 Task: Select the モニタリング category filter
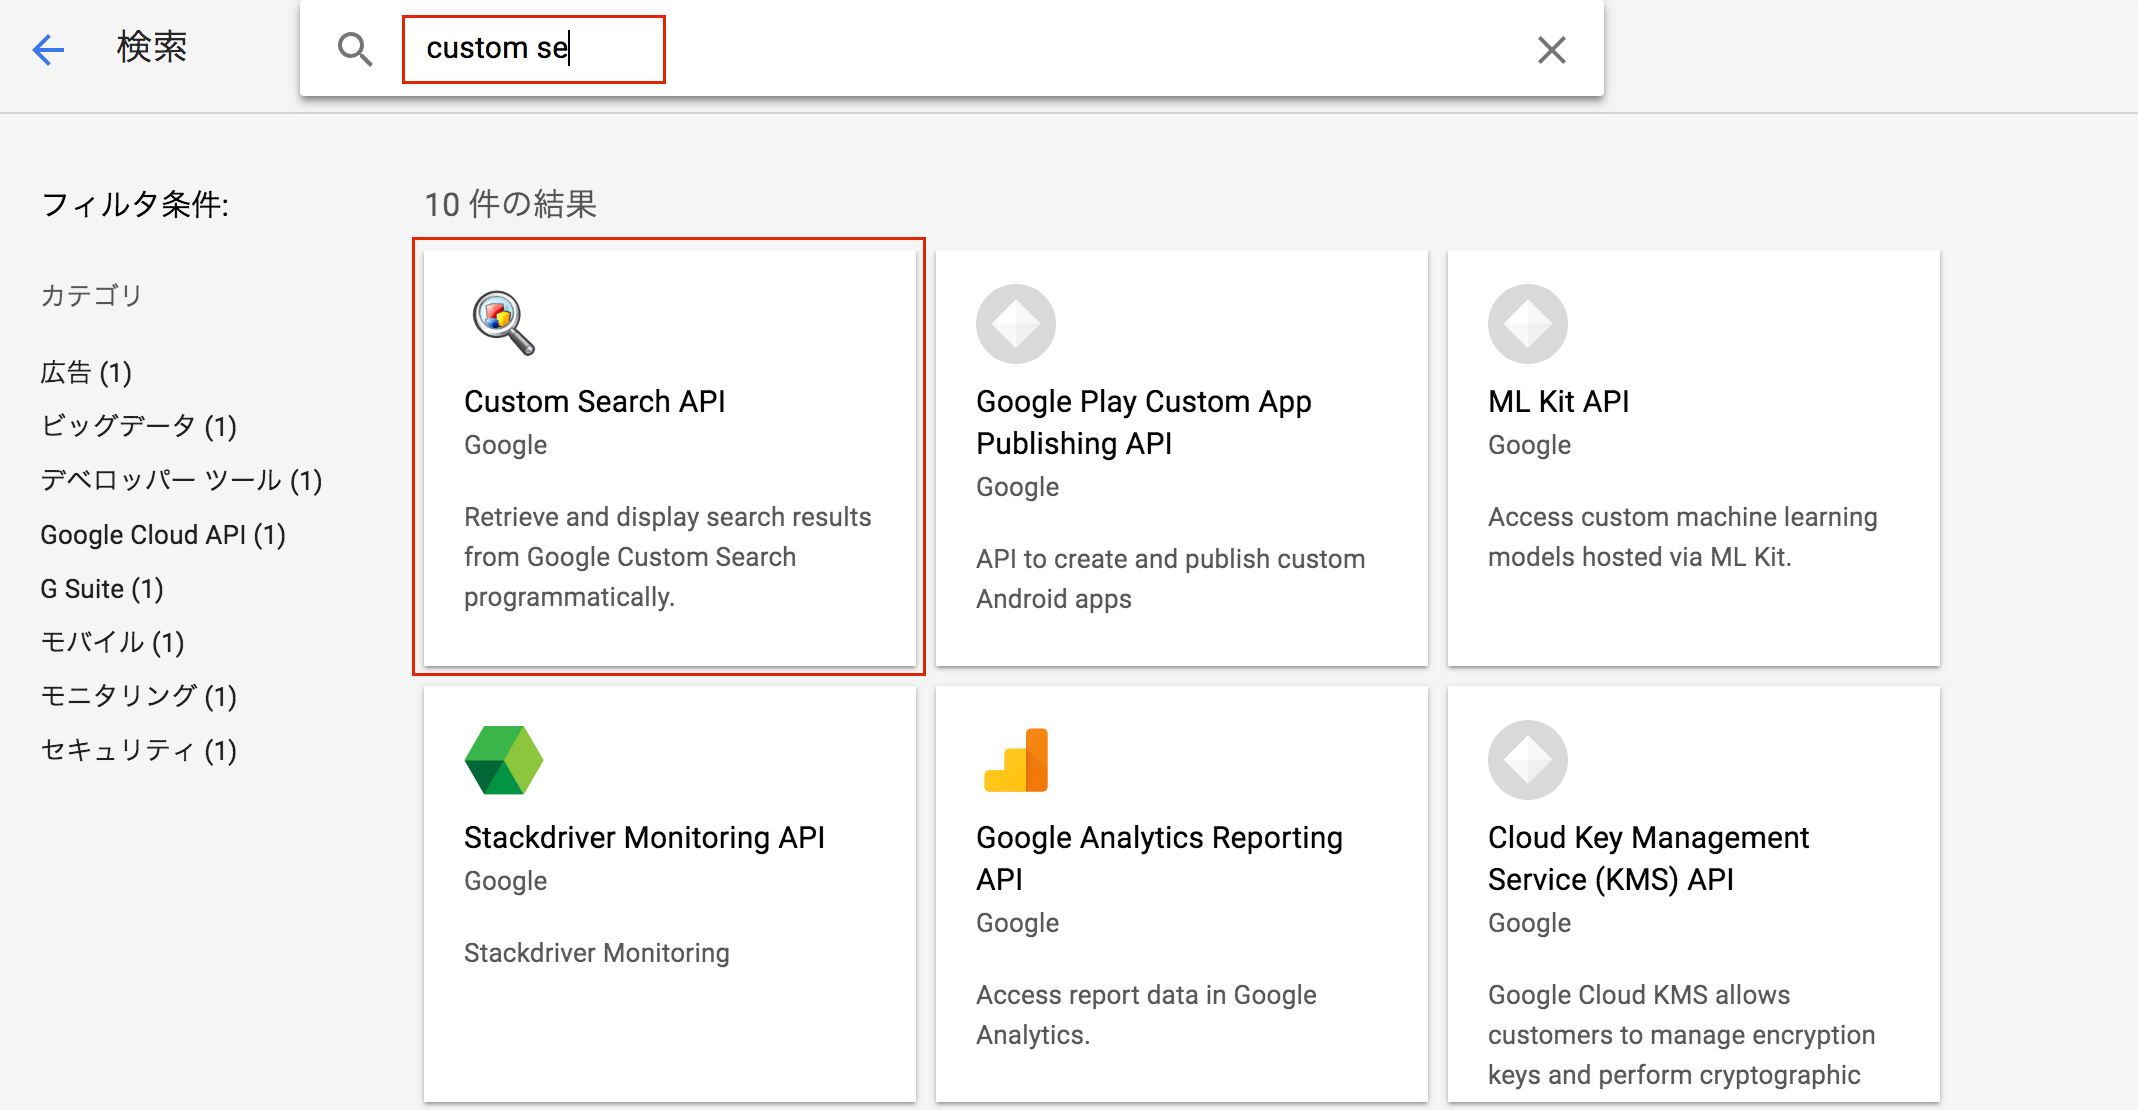click(138, 697)
